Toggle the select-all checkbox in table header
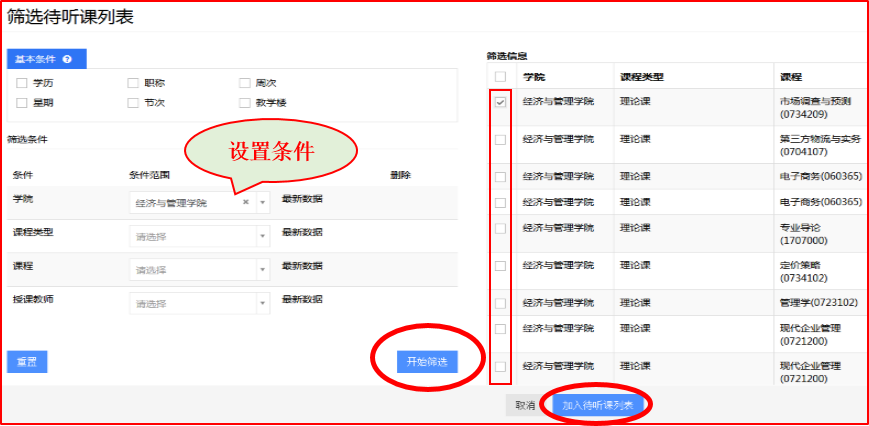The image size is (869, 426). coord(500,77)
